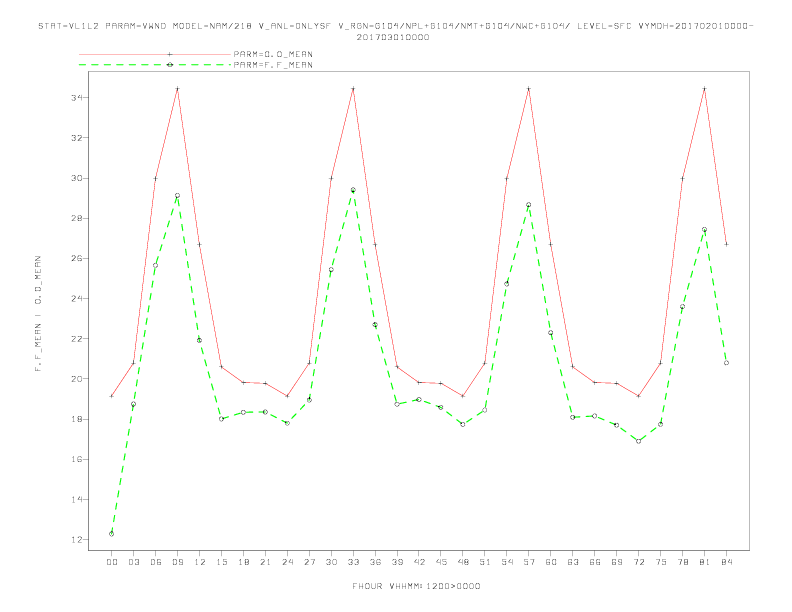Click the x-axis tick label 09

(177, 562)
